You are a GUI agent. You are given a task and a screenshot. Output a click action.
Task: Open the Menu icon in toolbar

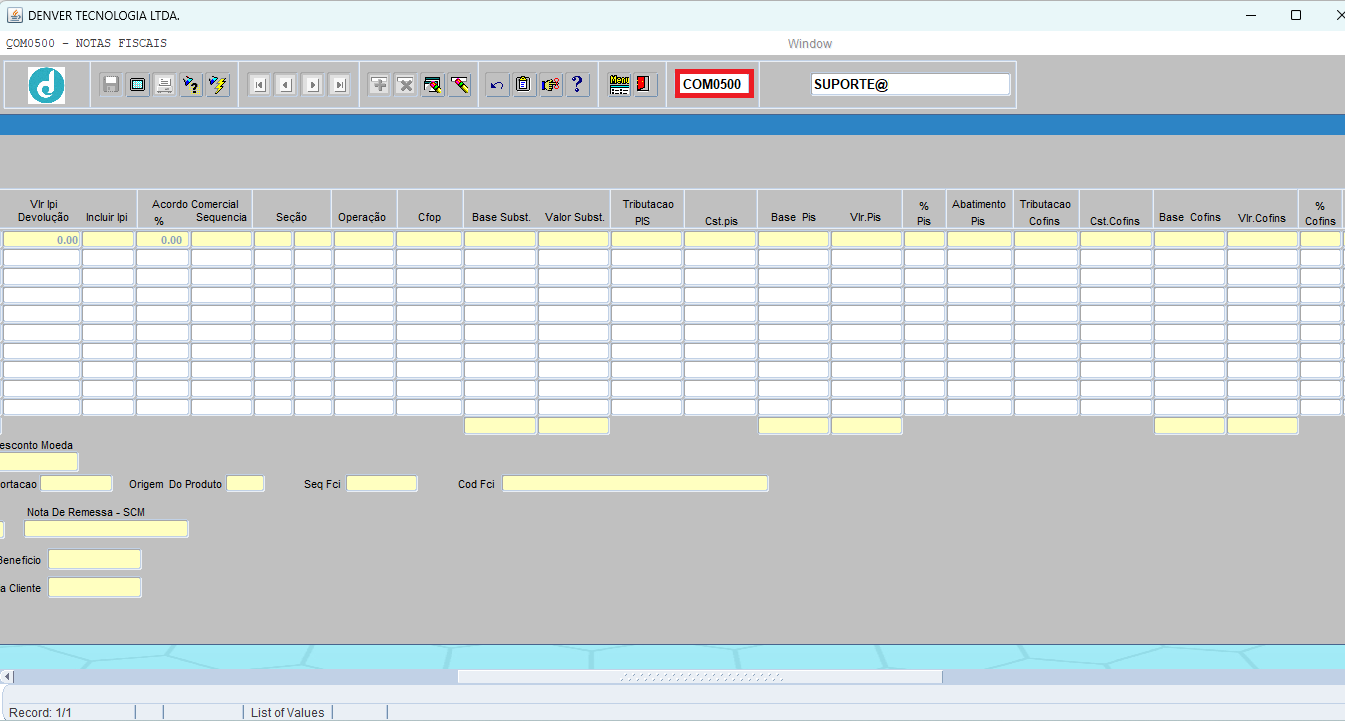pyautogui.click(x=619, y=85)
